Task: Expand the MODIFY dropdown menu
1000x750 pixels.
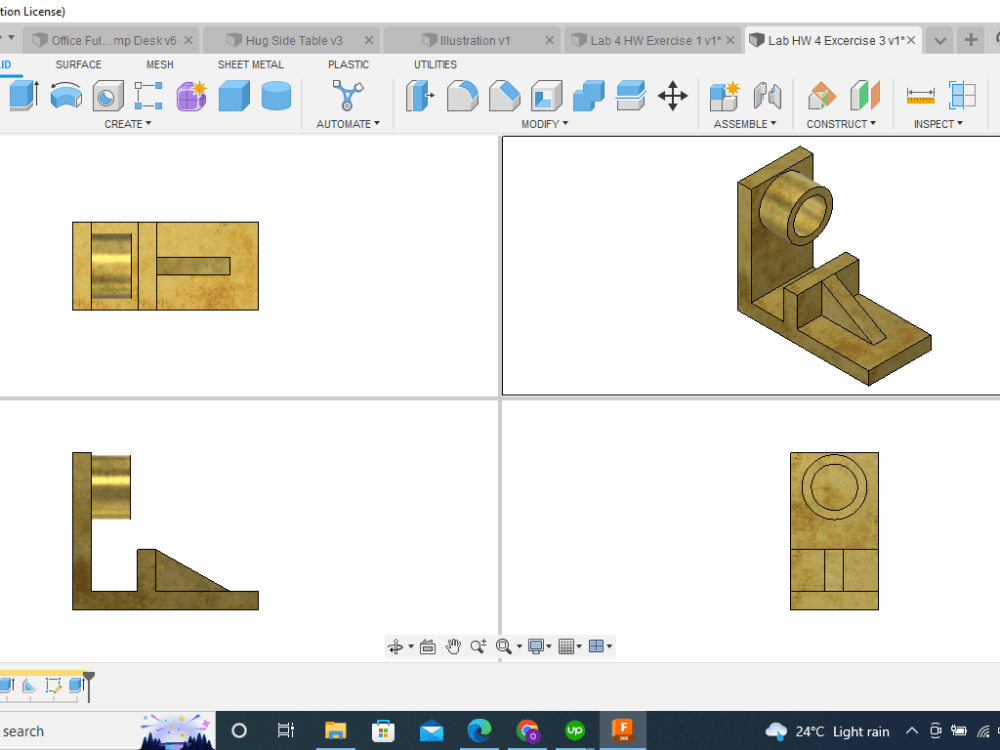Action: (544, 124)
